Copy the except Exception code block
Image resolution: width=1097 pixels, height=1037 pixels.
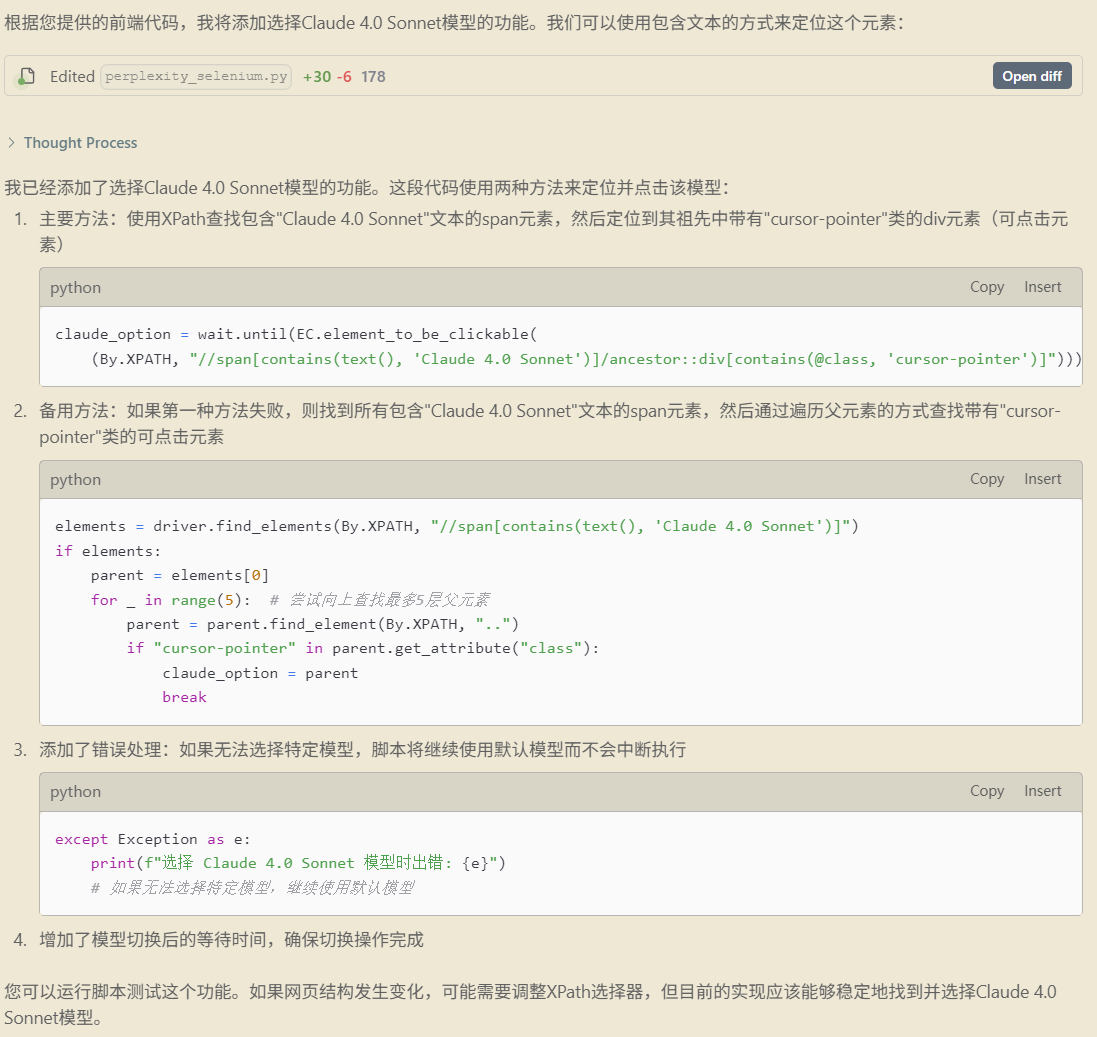click(986, 791)
